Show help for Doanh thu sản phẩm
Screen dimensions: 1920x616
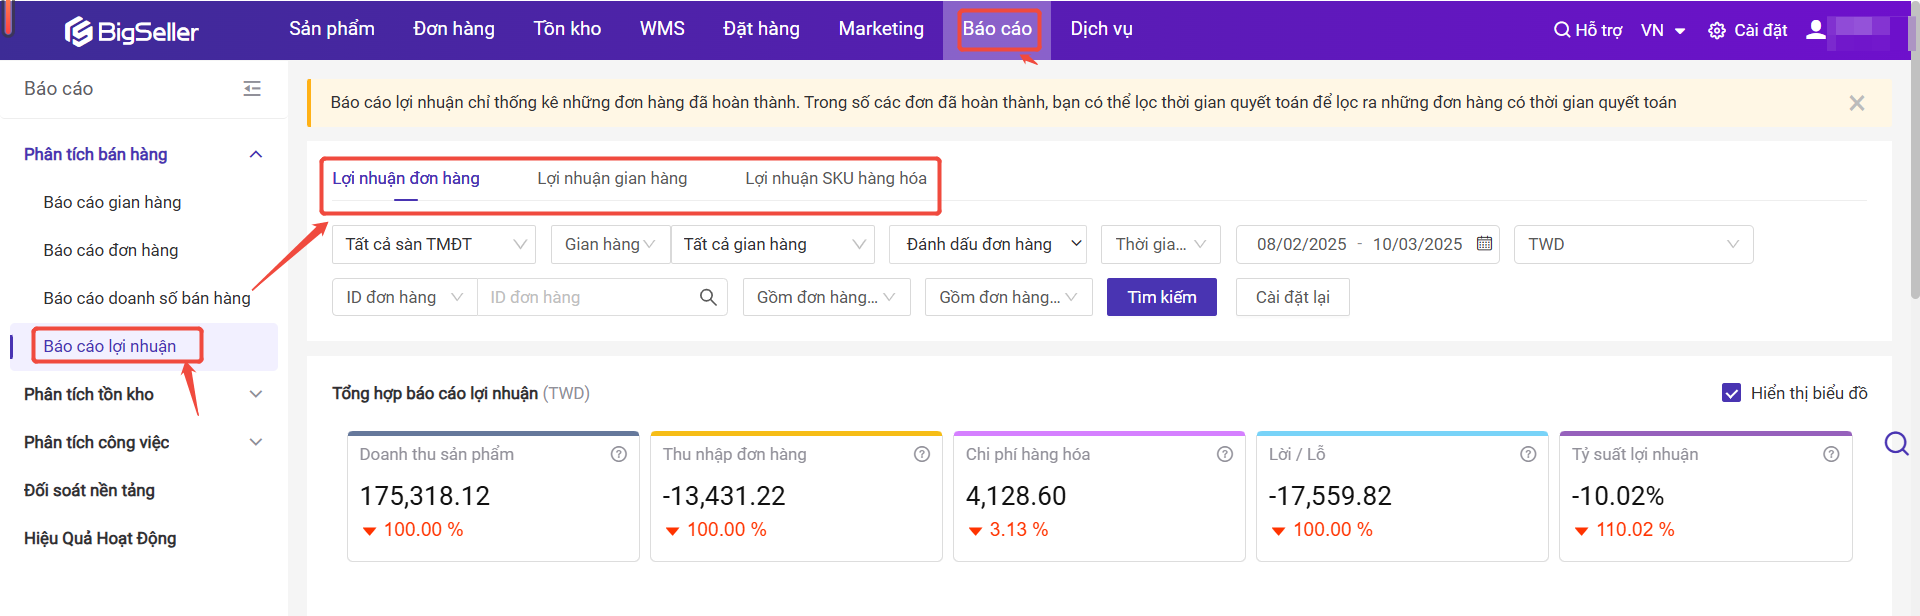619,454
